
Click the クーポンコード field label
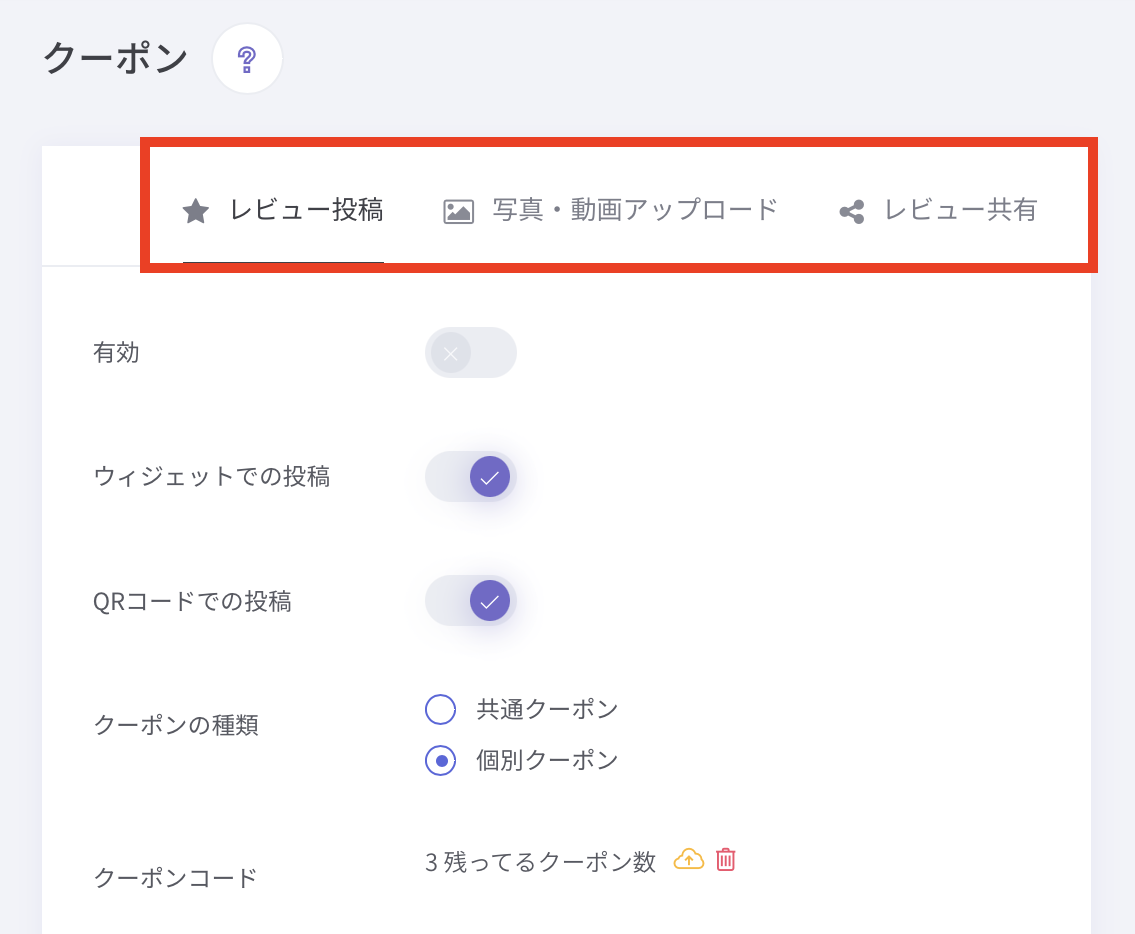coord(175,878)
